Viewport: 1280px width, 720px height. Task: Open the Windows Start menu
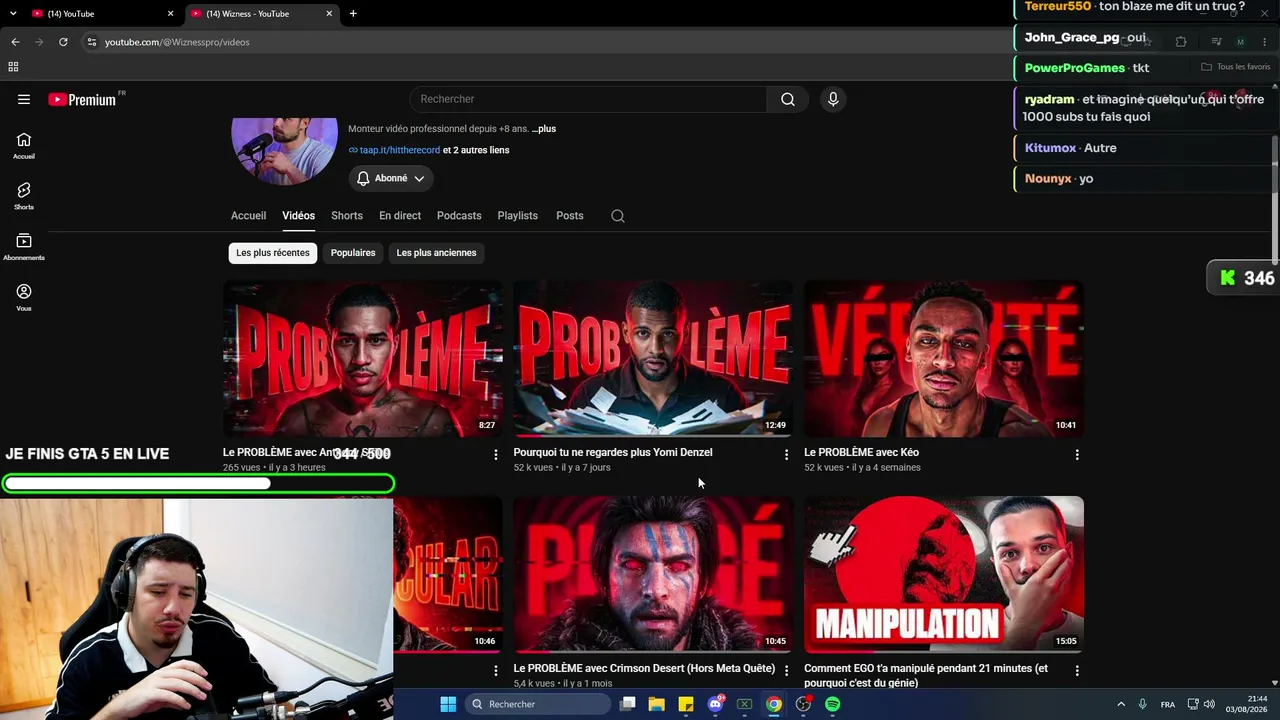click(448, 704)
